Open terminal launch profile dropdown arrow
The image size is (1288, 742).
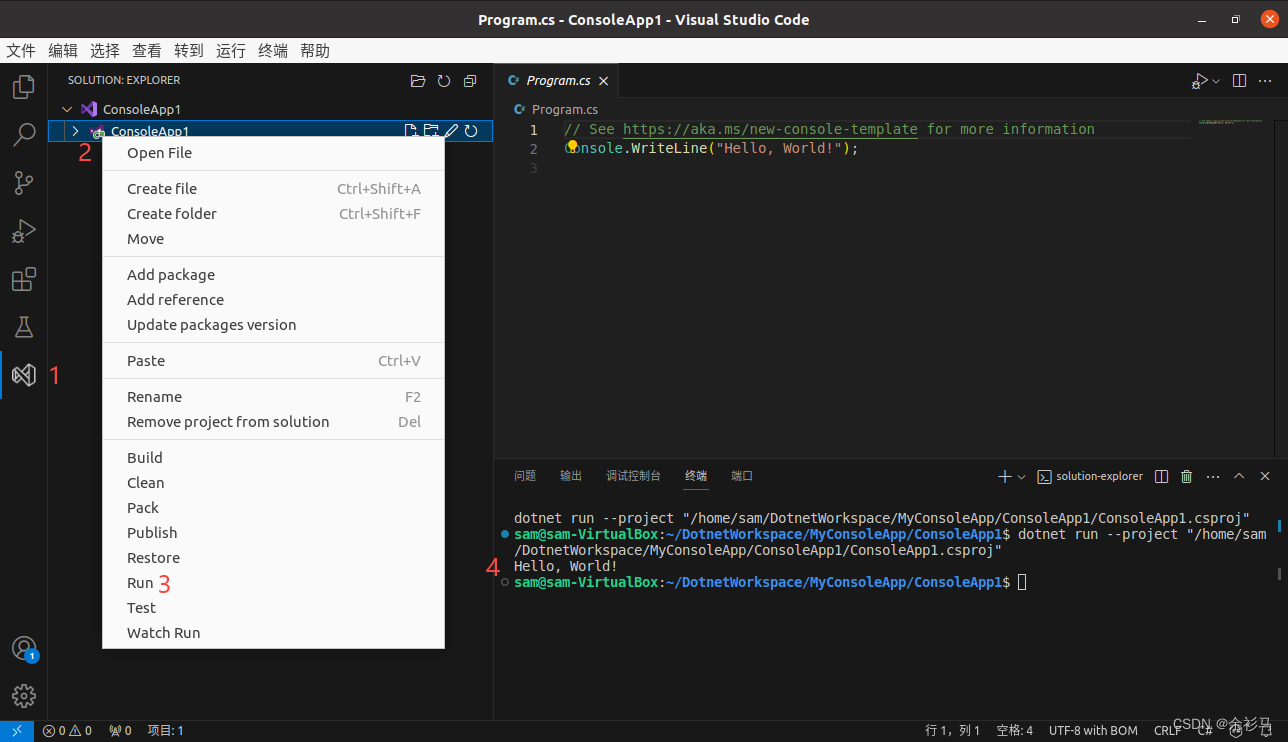click(1021, 477)
